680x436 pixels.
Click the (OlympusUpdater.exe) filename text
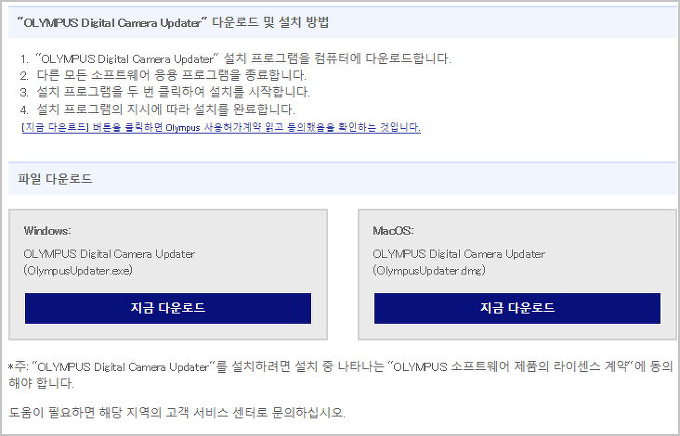click(77, 270)
